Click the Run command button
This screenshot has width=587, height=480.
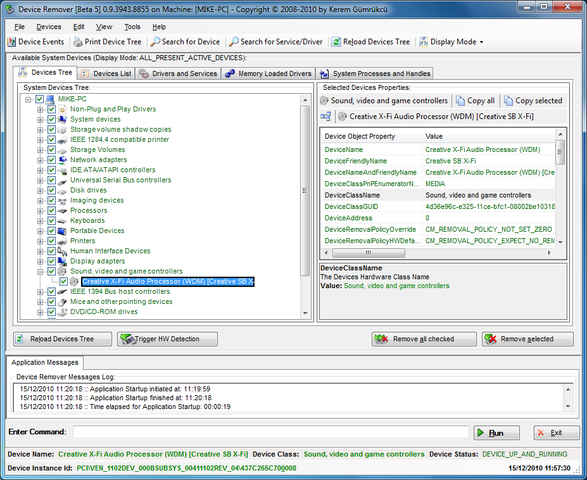496,433
